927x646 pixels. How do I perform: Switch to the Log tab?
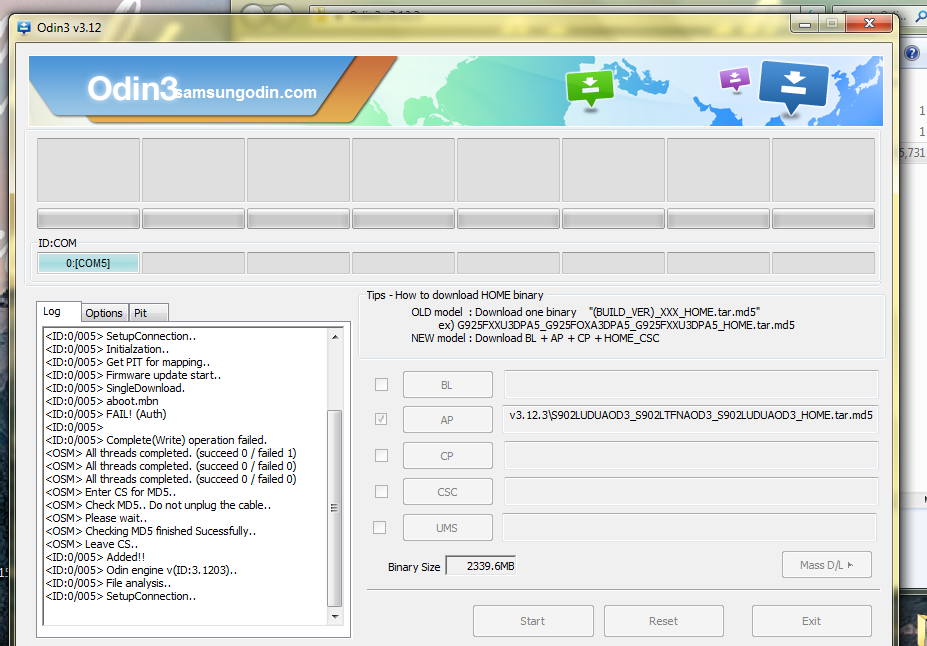[x=59, y=311]
